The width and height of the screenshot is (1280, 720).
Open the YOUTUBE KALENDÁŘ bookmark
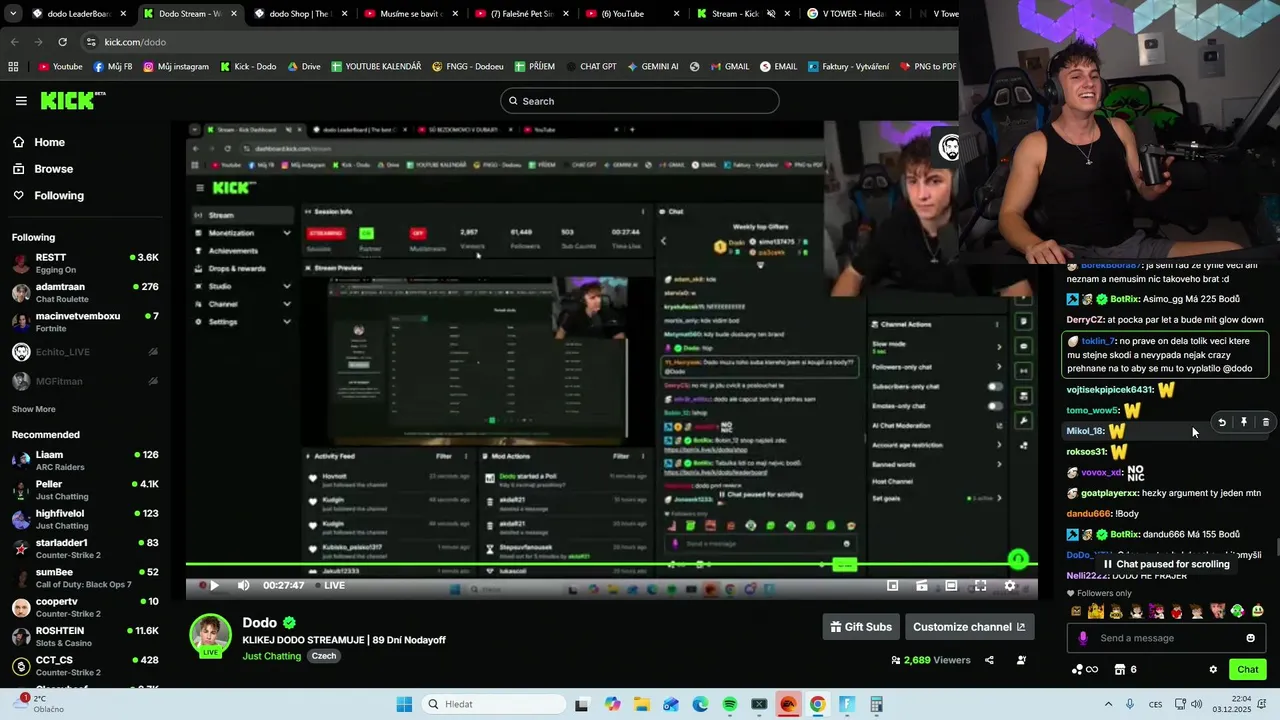(x=376, y=66)
